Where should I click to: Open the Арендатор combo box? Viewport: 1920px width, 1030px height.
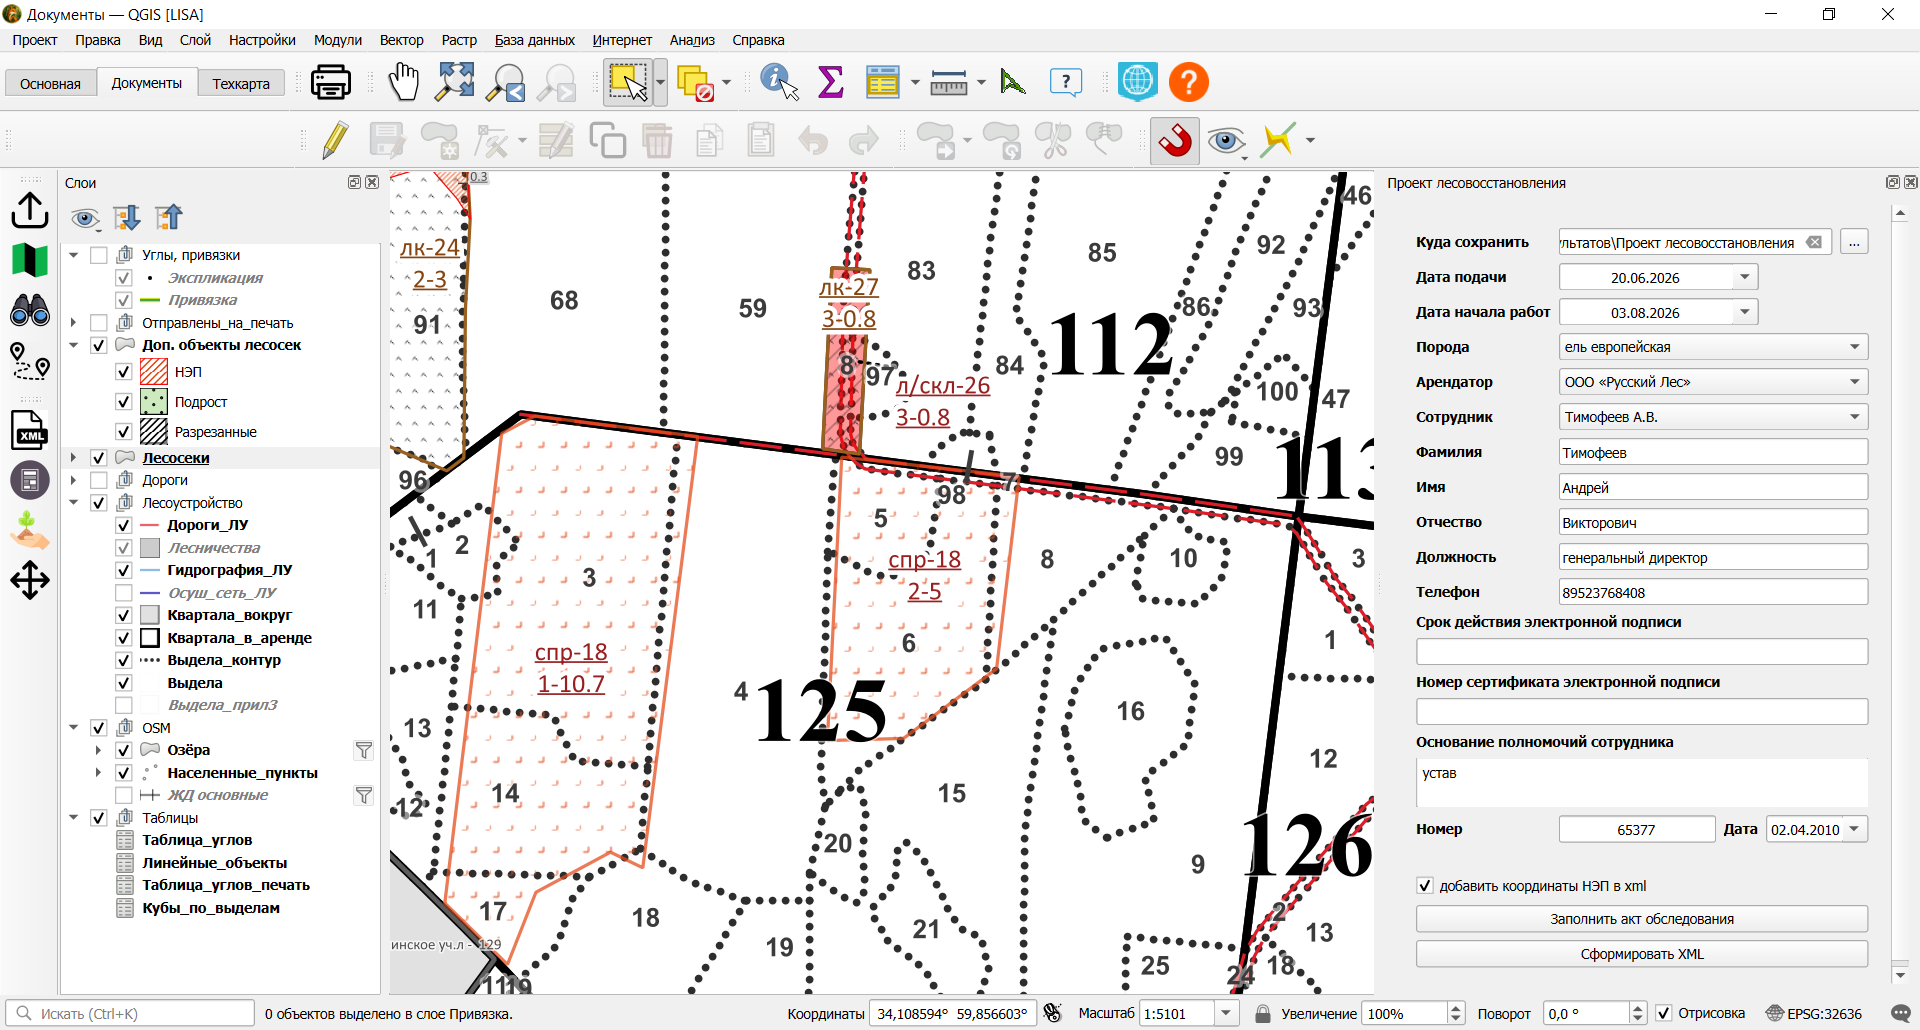tap(1713, 382)
